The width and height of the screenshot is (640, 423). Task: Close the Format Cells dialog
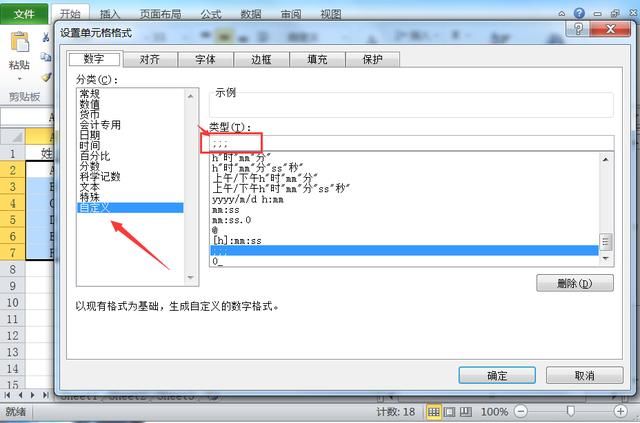(x=610, y=29)
